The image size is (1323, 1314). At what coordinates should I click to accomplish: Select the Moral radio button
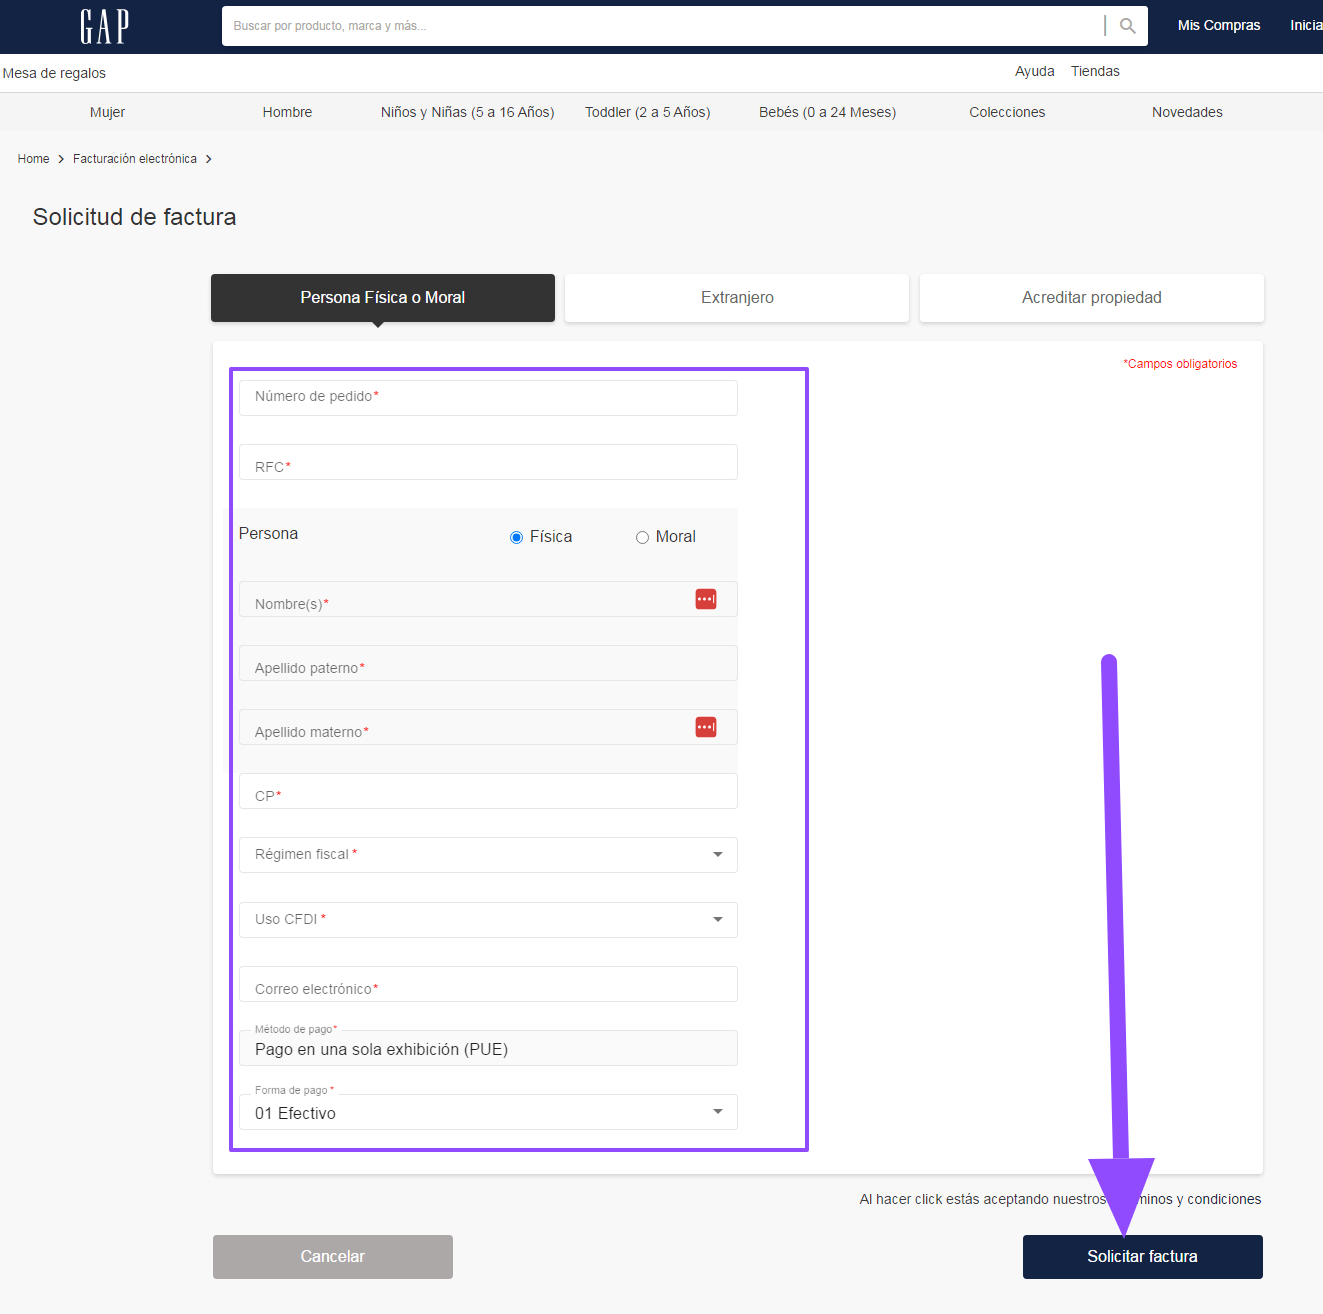coord(642,537)
